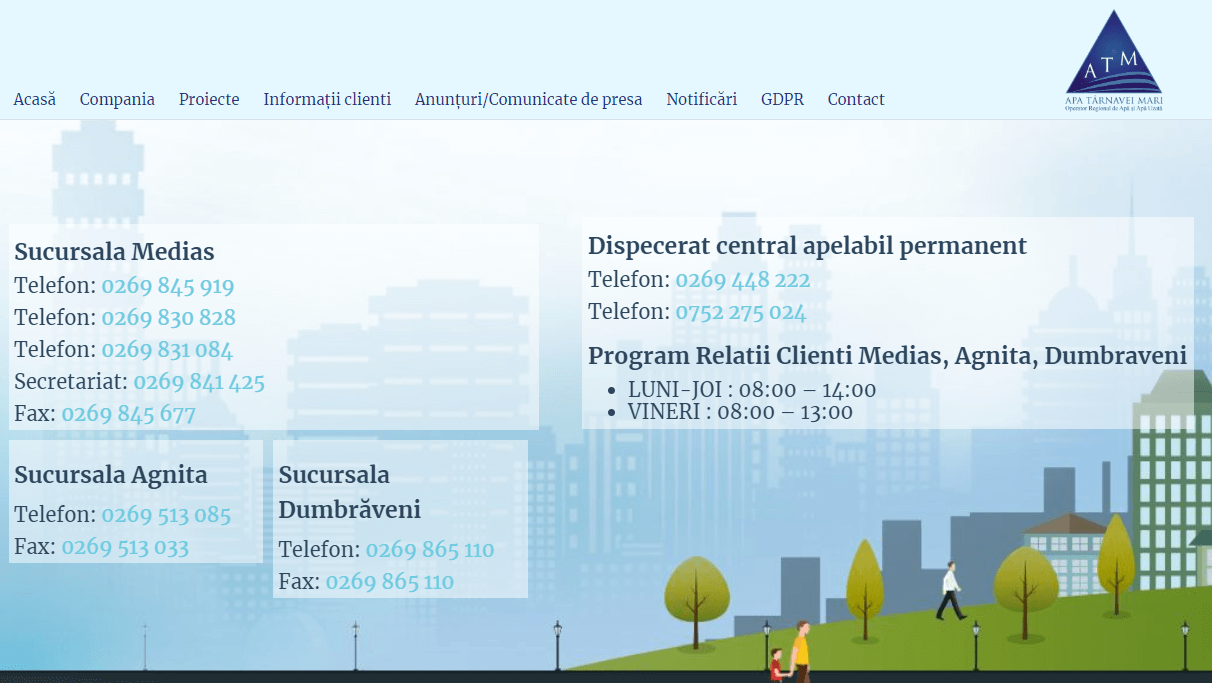Click Secretariat number 0269 841 425
This screenshot has width=1212, height=683.
(199, 382)
